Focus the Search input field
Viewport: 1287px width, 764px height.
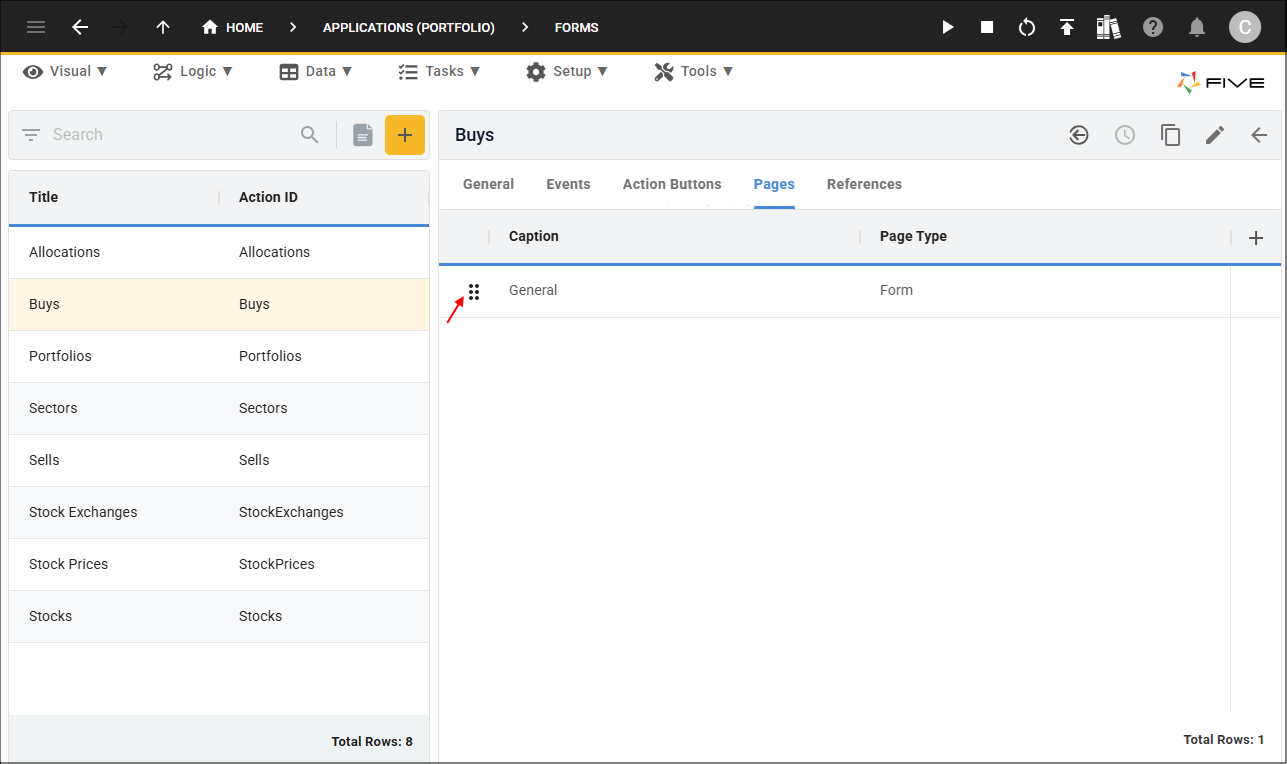[170, 135]
